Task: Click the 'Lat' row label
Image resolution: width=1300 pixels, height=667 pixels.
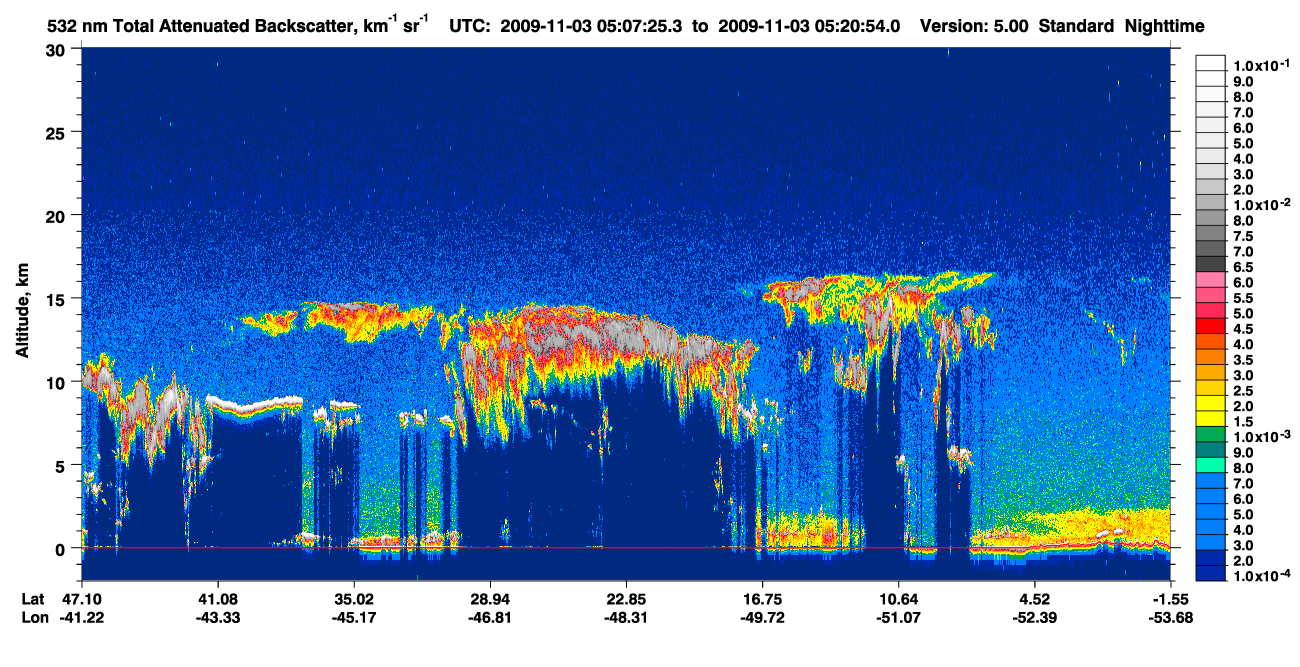Action: tap(32, 599)
